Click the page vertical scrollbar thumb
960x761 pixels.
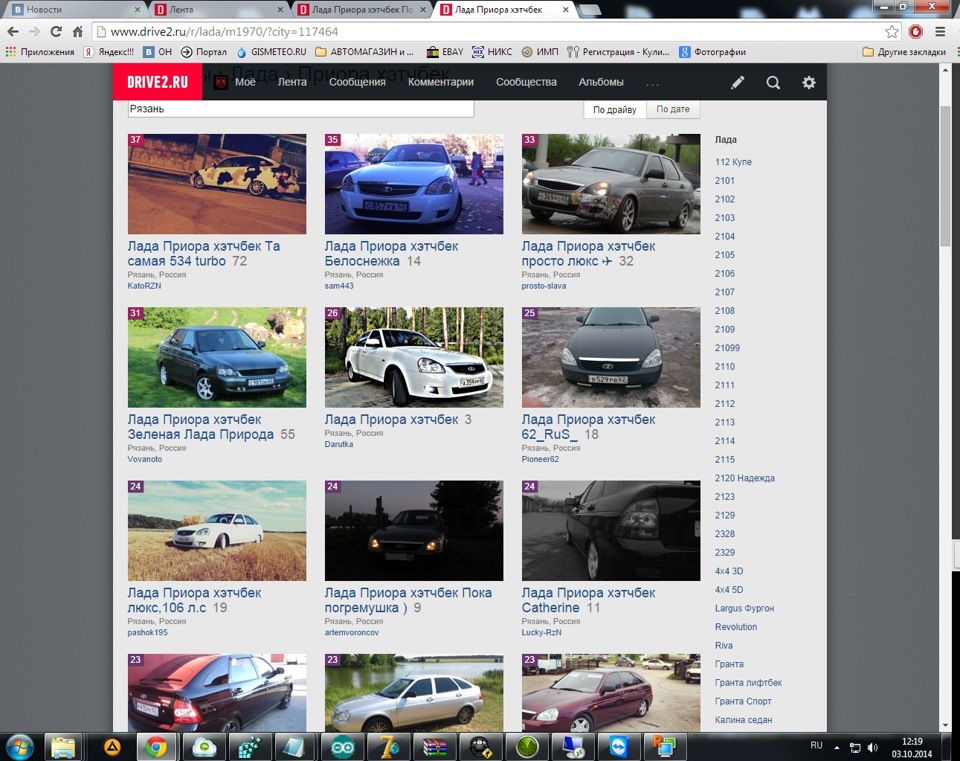(945, 174)
